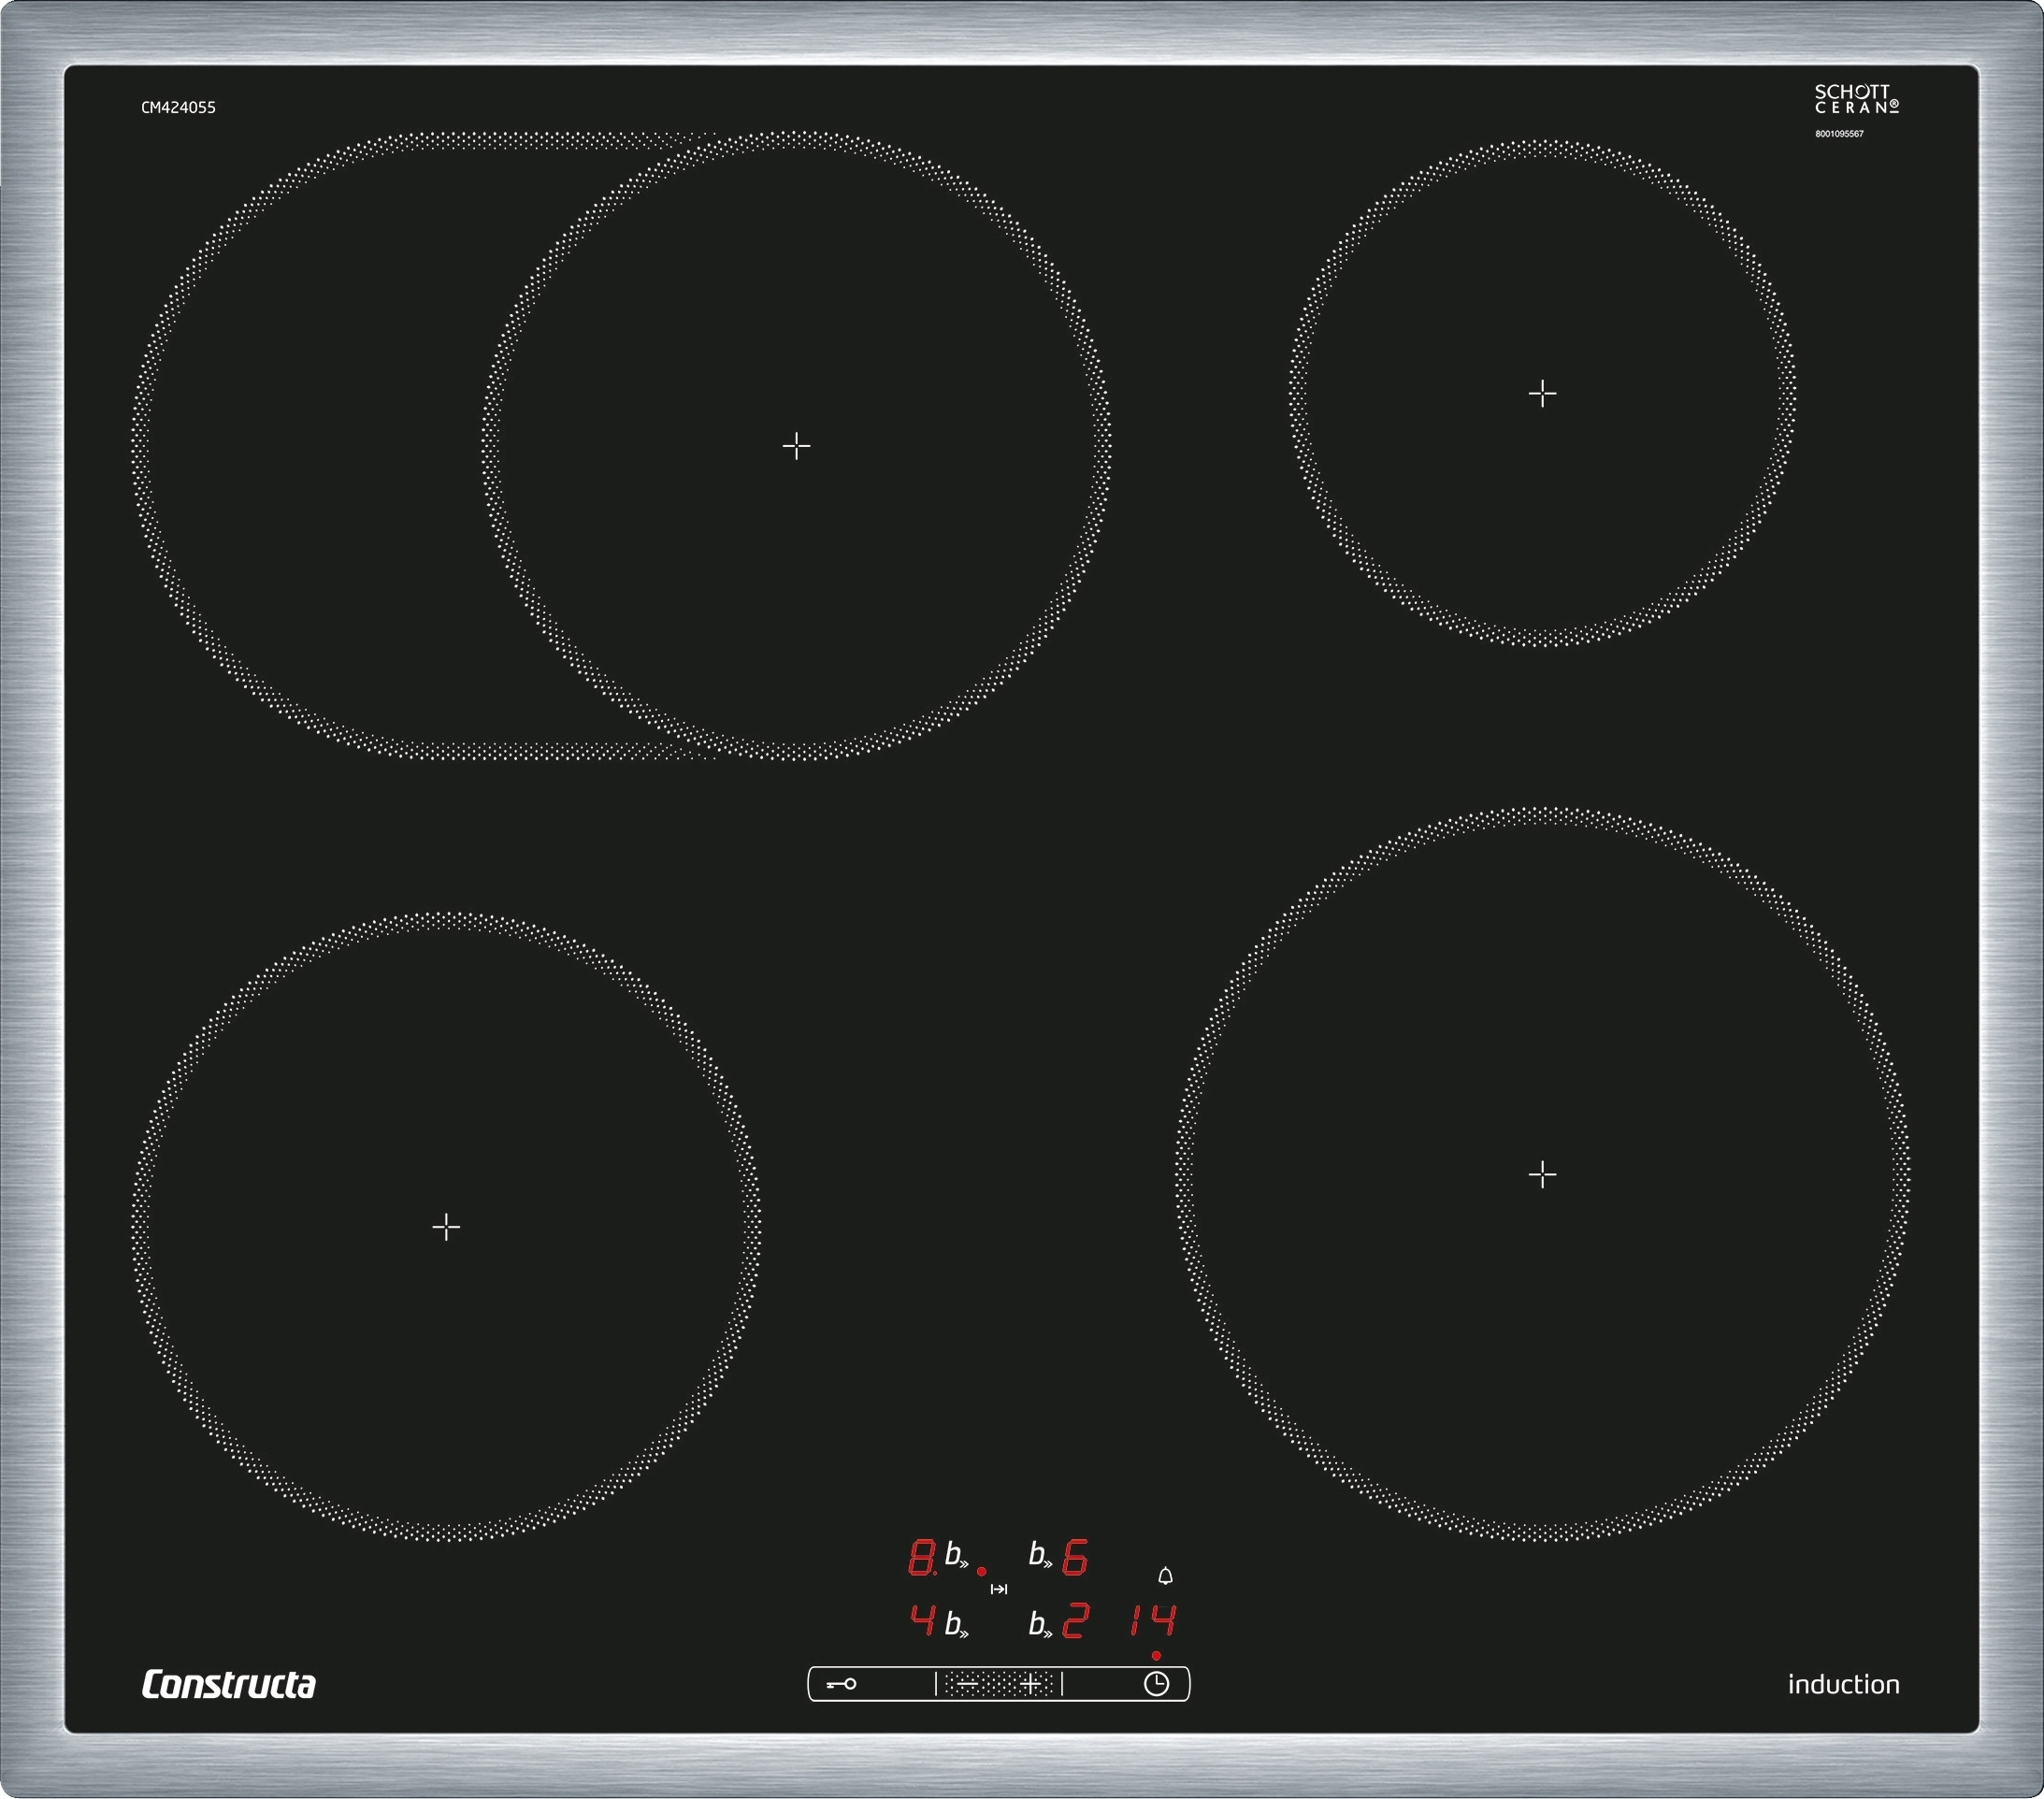
Task: Select the zone showing heat level 4
Action: [x=922, y=1620]
